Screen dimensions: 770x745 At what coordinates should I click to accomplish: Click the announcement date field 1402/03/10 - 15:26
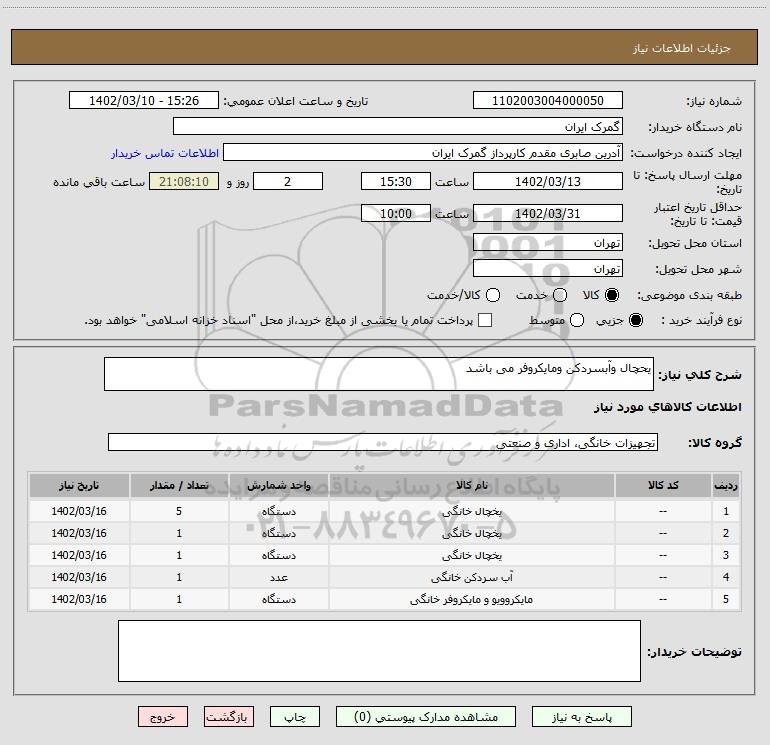(144, 101)
